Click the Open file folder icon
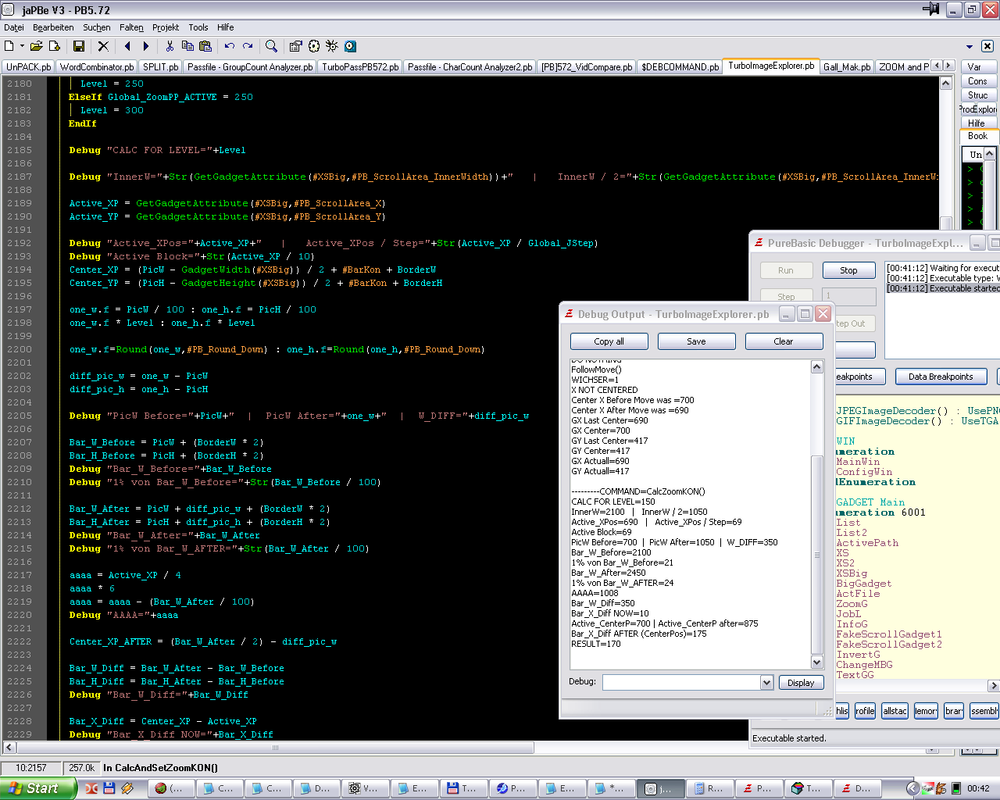The height and width of the screenshot is (800, 1000). [37, 46]
